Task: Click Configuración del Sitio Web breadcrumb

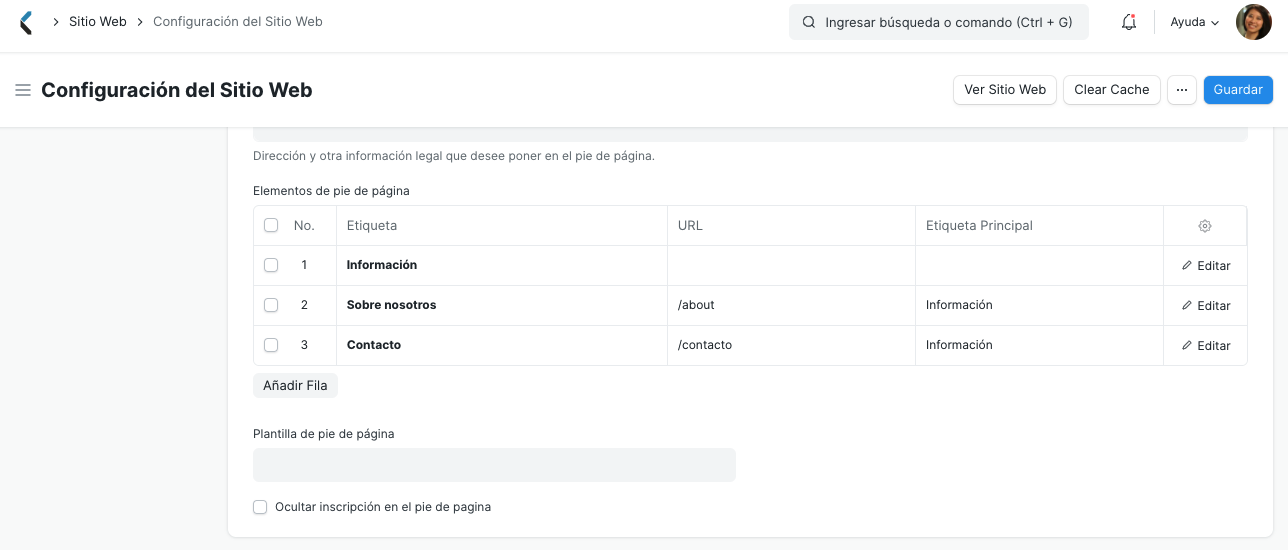Action: pos(238,21)
